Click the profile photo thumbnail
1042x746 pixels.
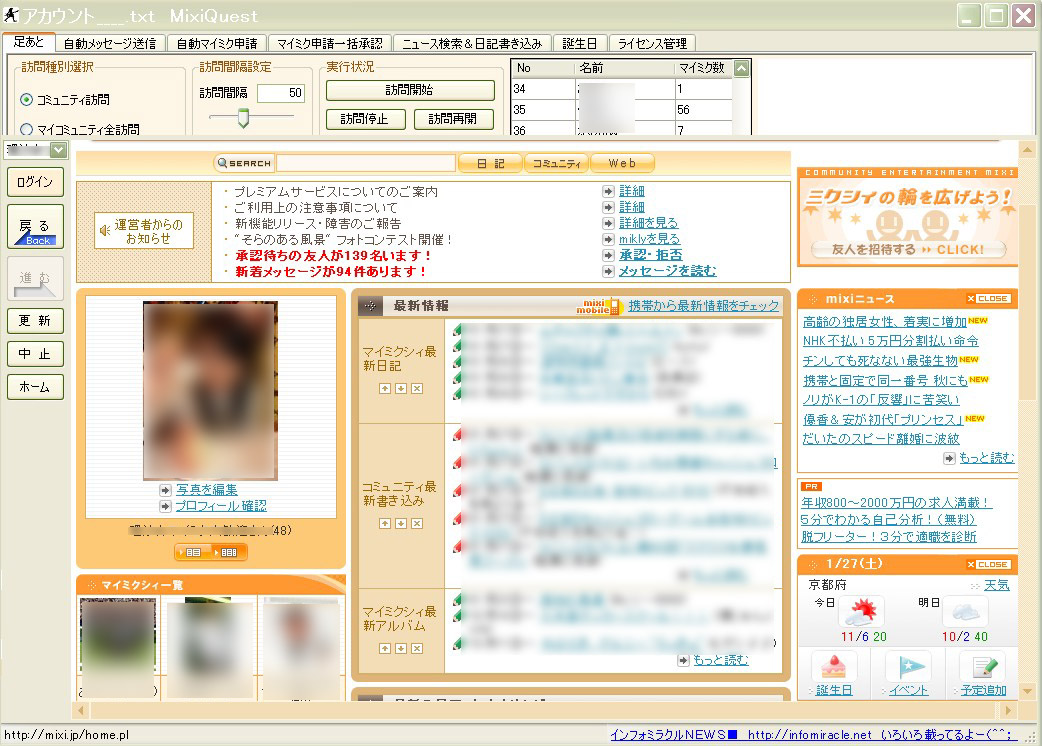pos(211,391)
